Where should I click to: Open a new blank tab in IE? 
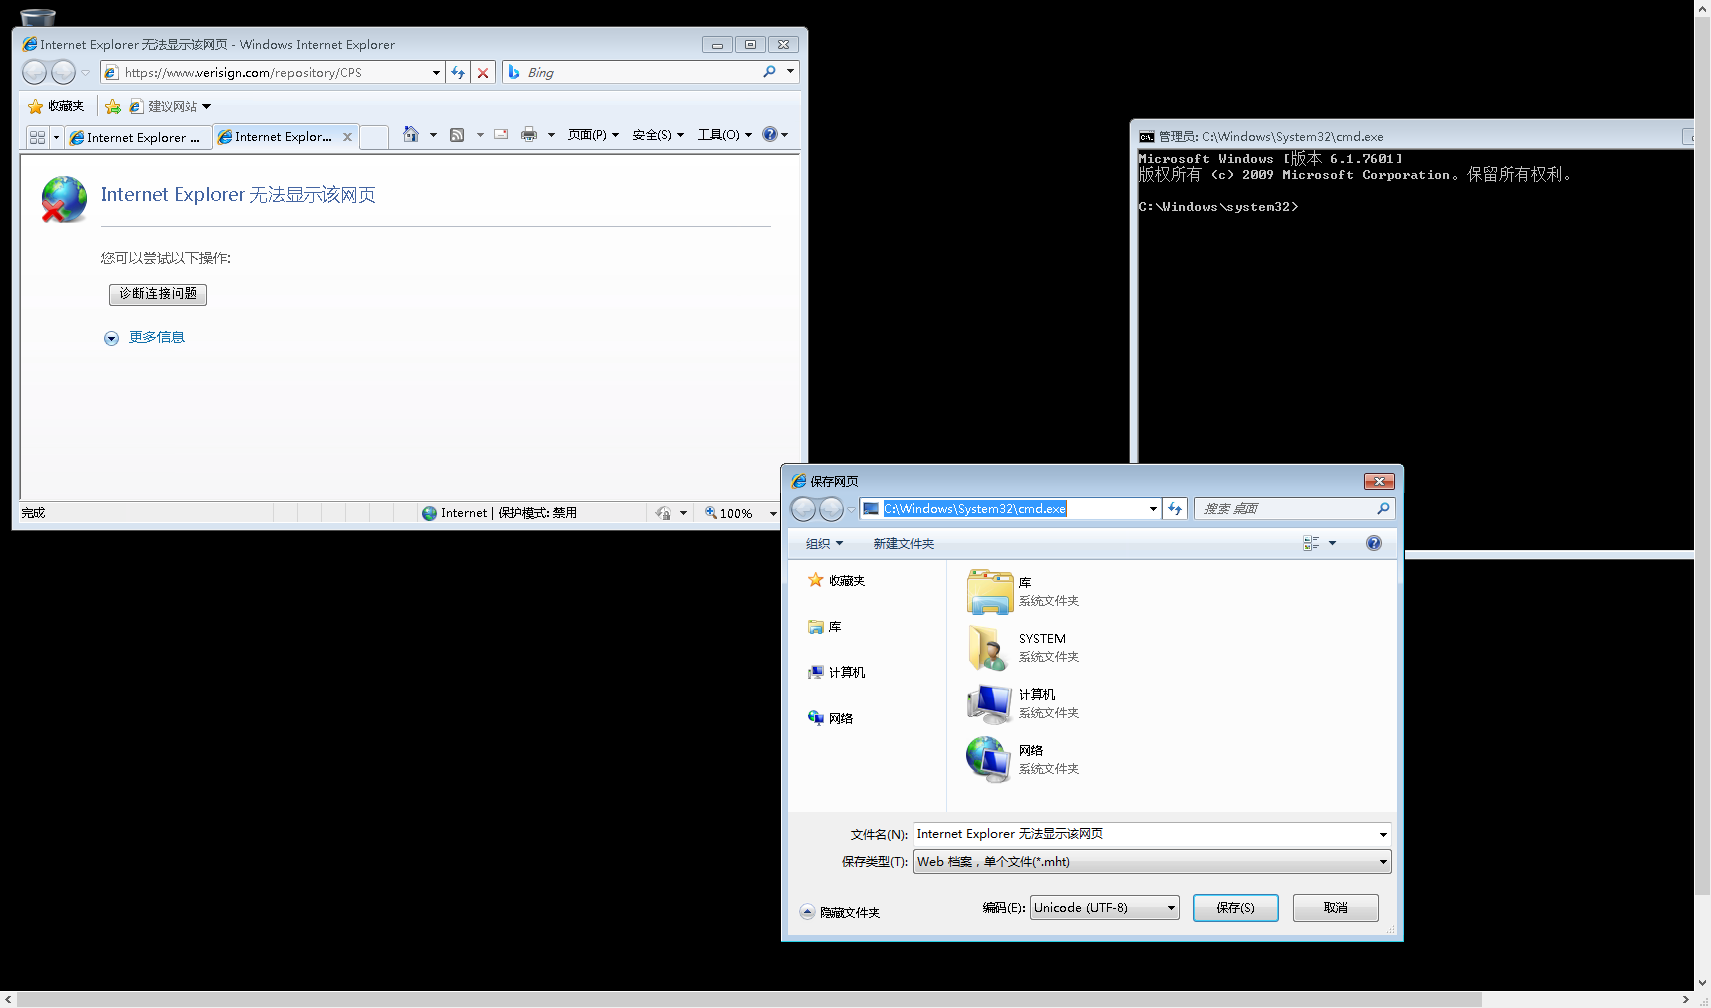pos(374,137)
